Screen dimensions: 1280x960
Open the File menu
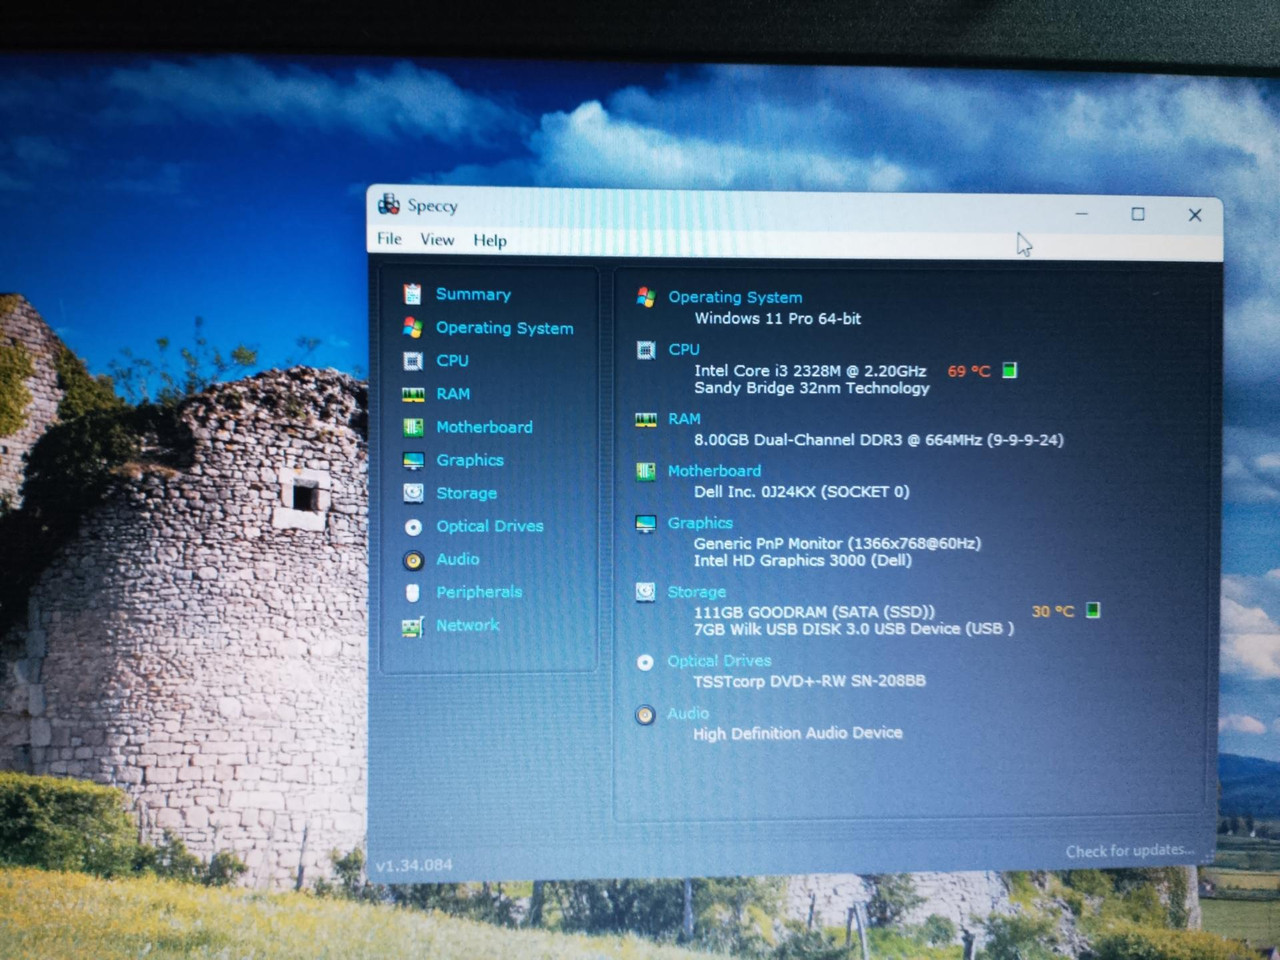pyautogui.click(x=389, y=239)
